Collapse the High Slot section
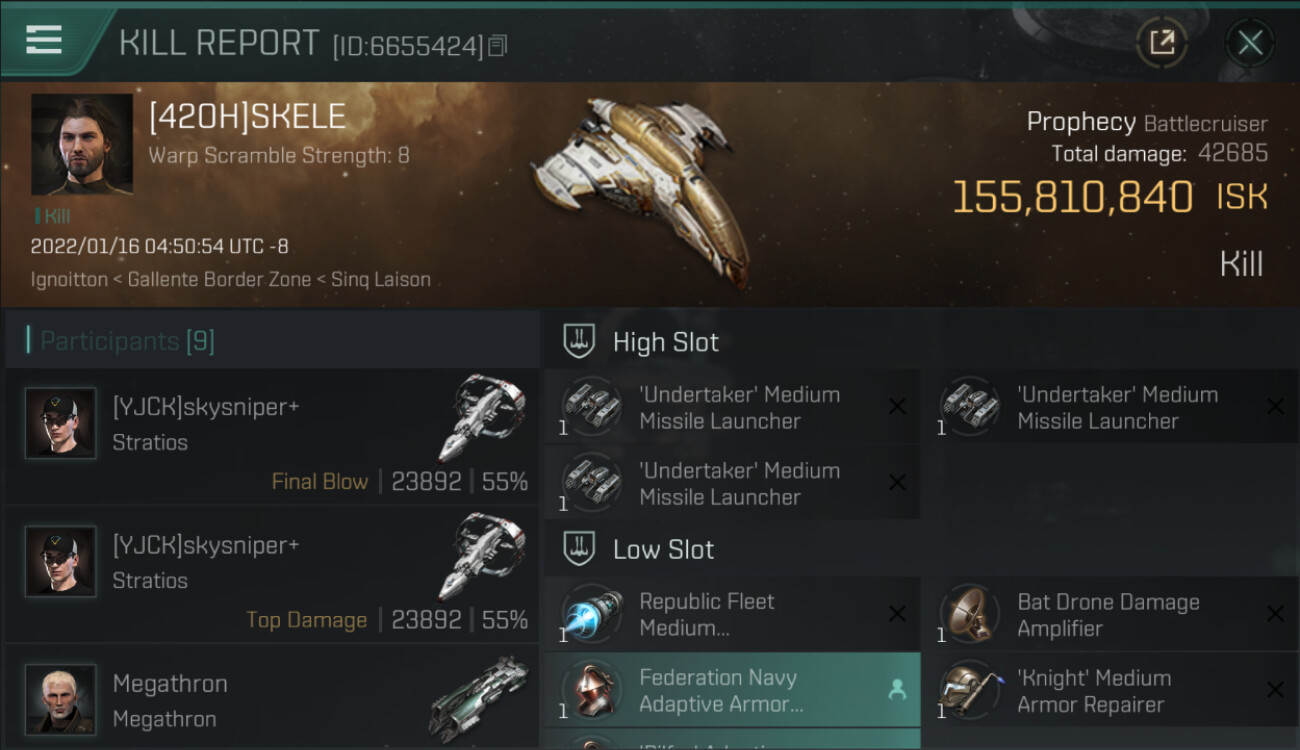1300x750 pixels. click(579, 342)
